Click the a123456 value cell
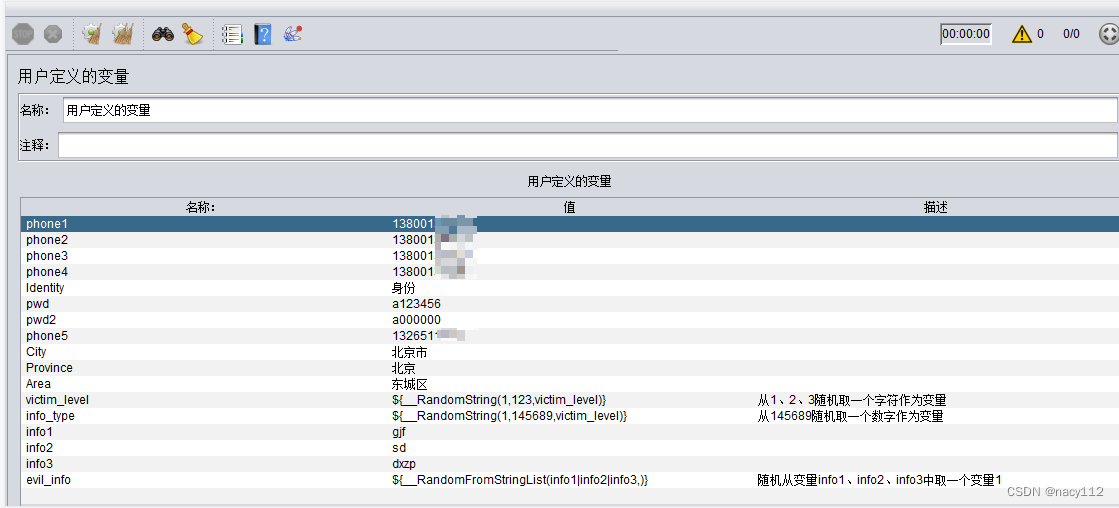 pyautogui.click(x=571, y=304)
